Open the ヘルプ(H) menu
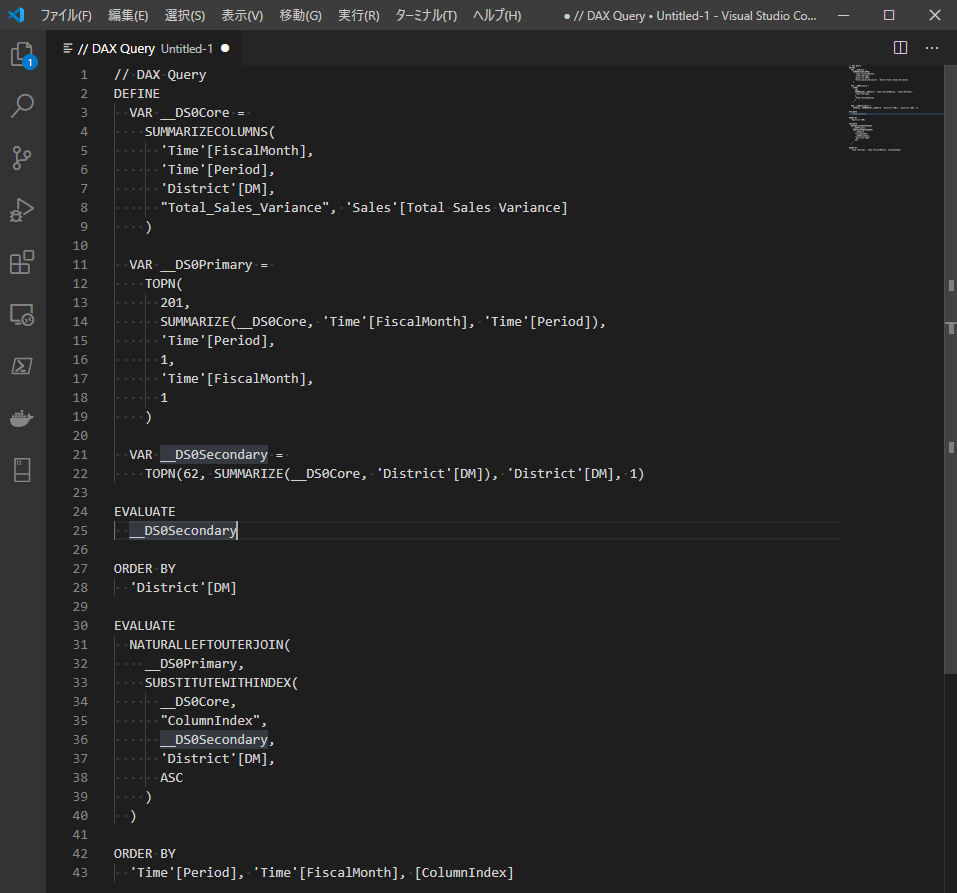The height and width of the screenshot is (893, 957). coord(497,15)
